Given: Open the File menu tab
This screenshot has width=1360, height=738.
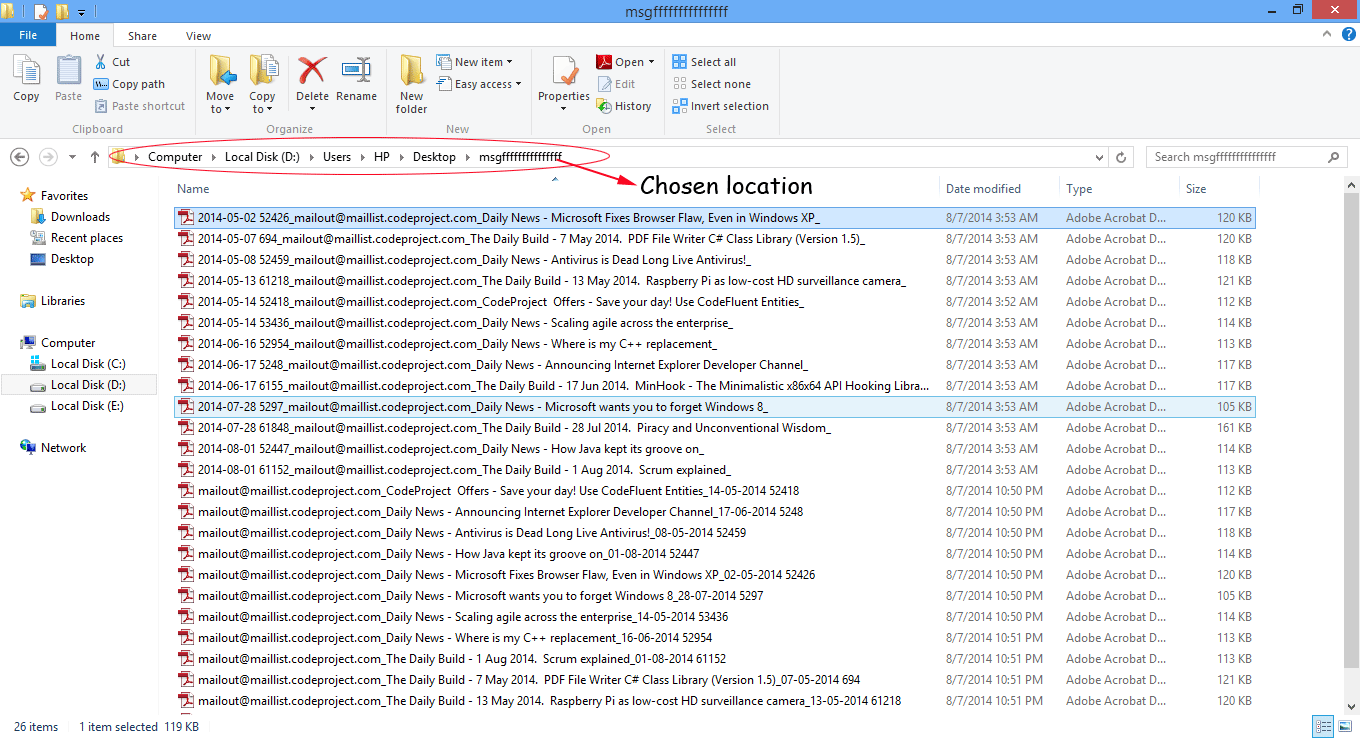Looking at the screenshot, I should [28, 35].
